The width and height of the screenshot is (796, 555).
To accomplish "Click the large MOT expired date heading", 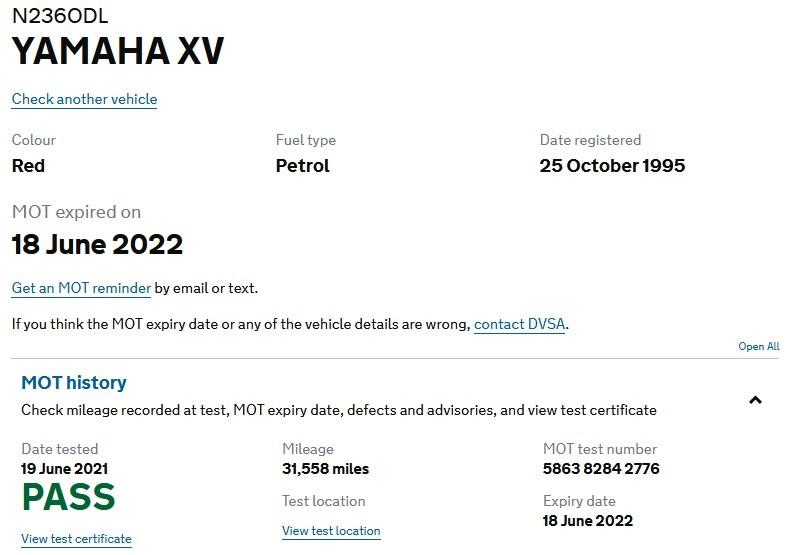I will click(x=97, y=244).
